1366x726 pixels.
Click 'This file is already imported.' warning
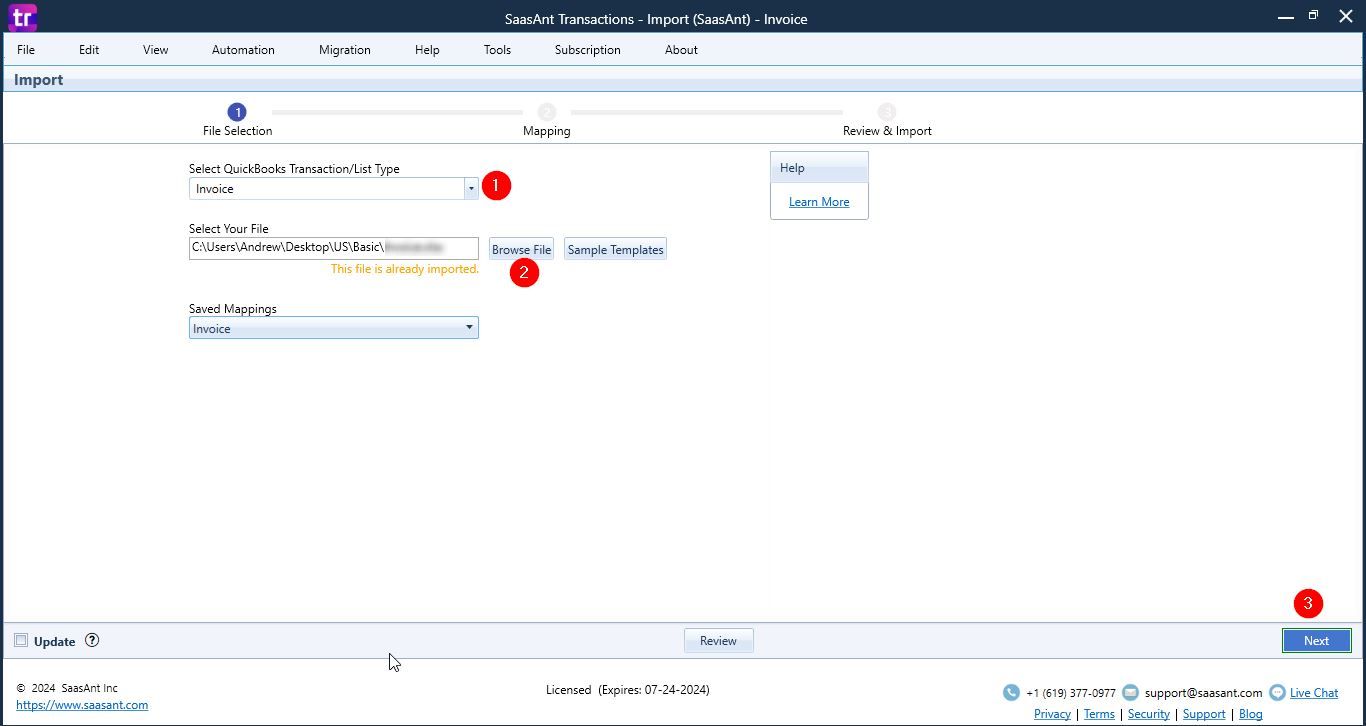405,269
